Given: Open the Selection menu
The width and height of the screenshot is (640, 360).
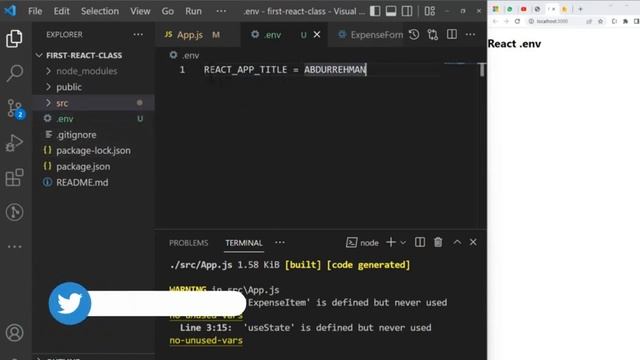Looking at the screenshot, I should [x=100, y=11].
